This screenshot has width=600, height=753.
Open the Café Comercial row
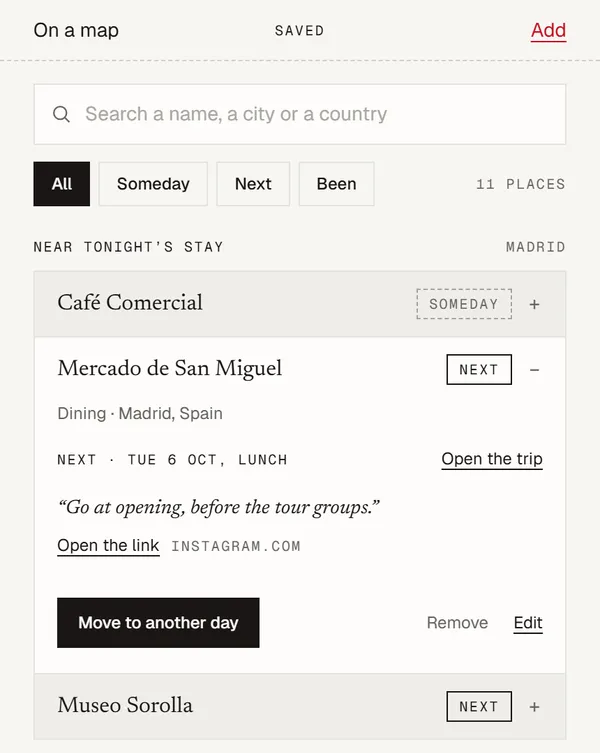click(300, 304)
